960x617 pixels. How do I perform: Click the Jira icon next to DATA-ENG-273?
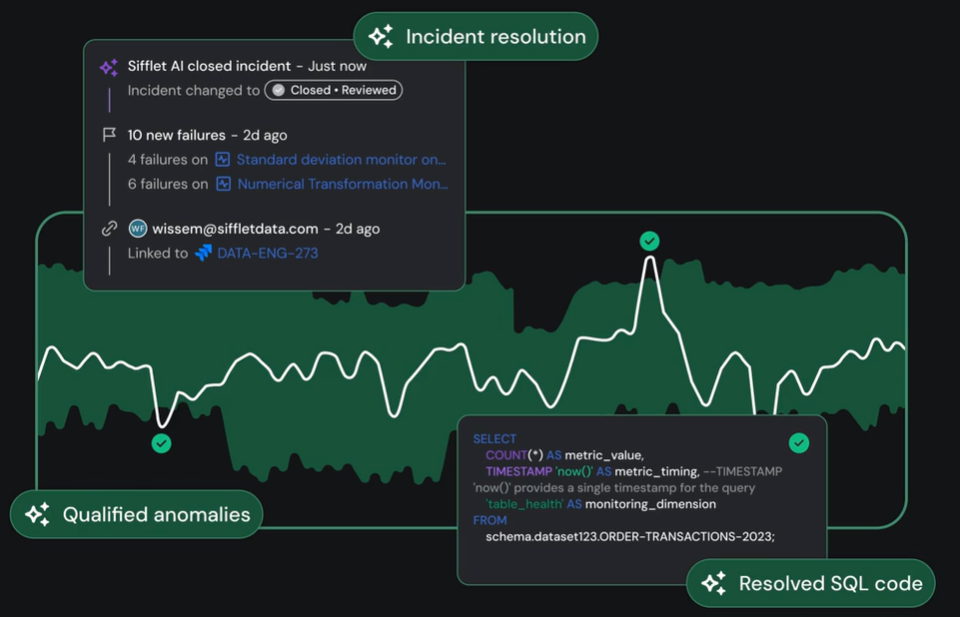pos(203,253)
